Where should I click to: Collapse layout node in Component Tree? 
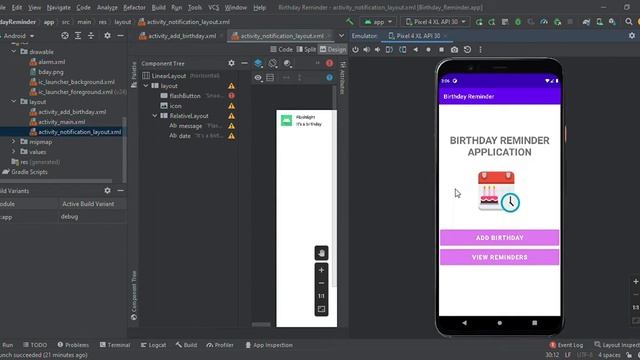click(x=146, y=86)
